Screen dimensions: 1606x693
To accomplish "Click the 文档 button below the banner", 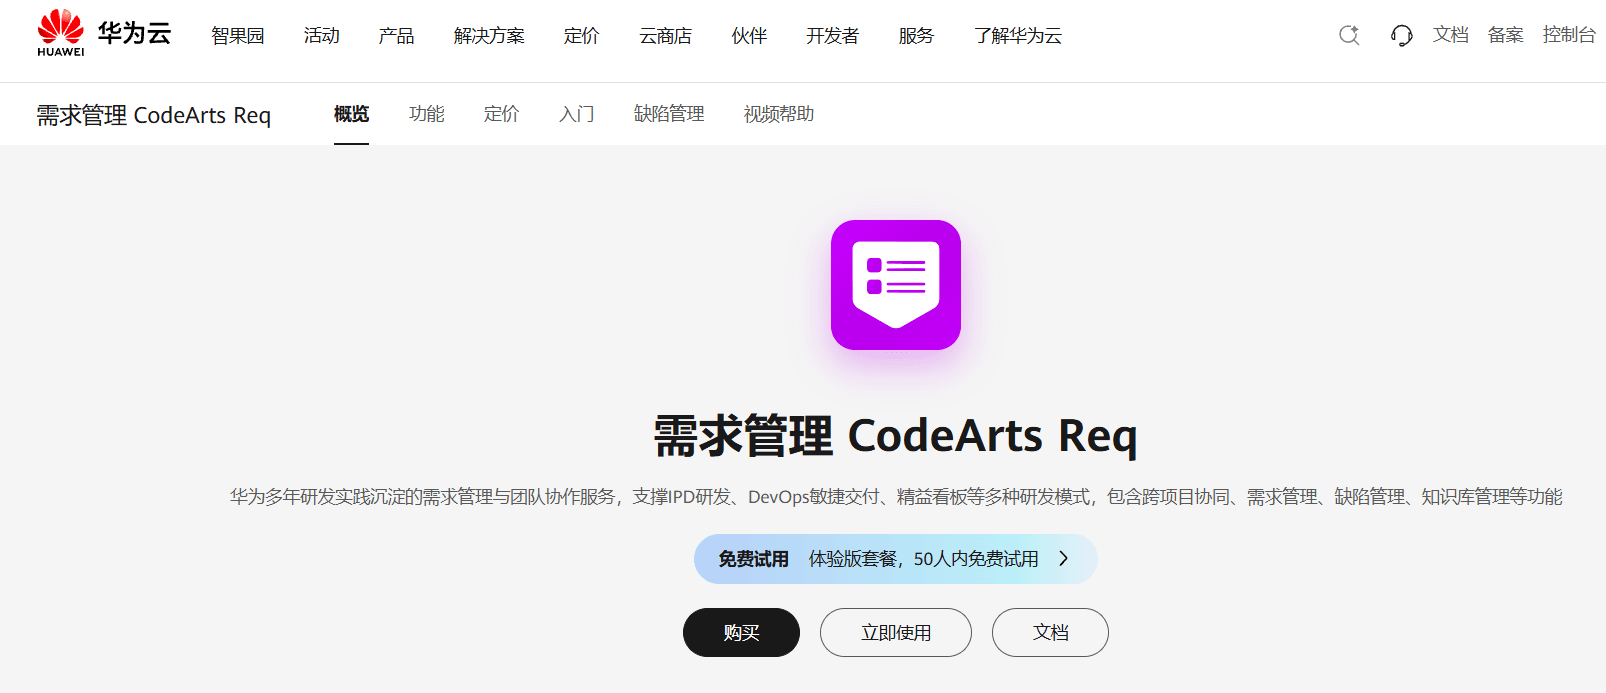I will click(1050, 633).
